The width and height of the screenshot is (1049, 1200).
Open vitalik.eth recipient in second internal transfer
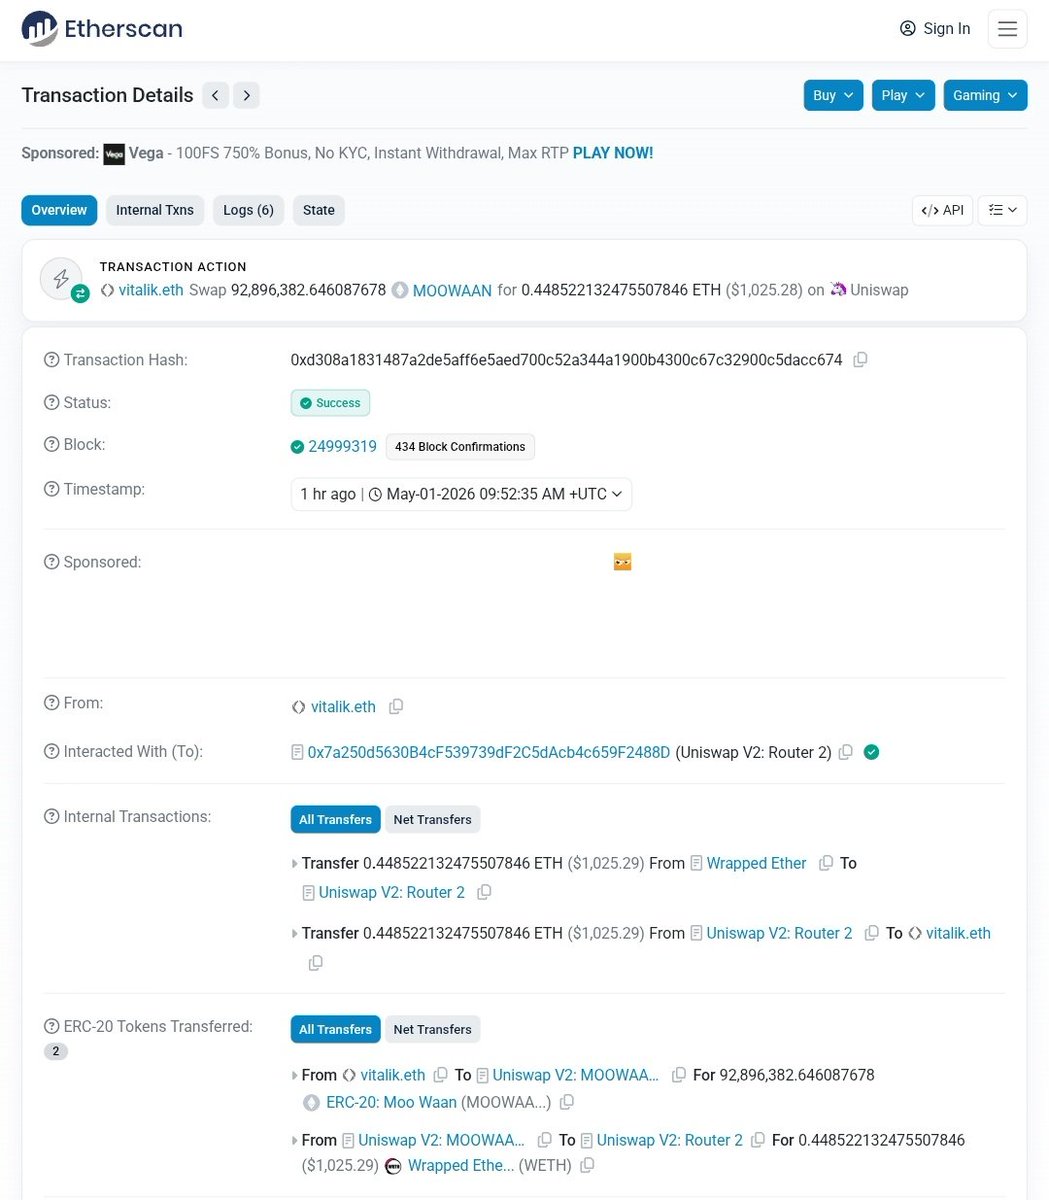[x=958, y=933]
